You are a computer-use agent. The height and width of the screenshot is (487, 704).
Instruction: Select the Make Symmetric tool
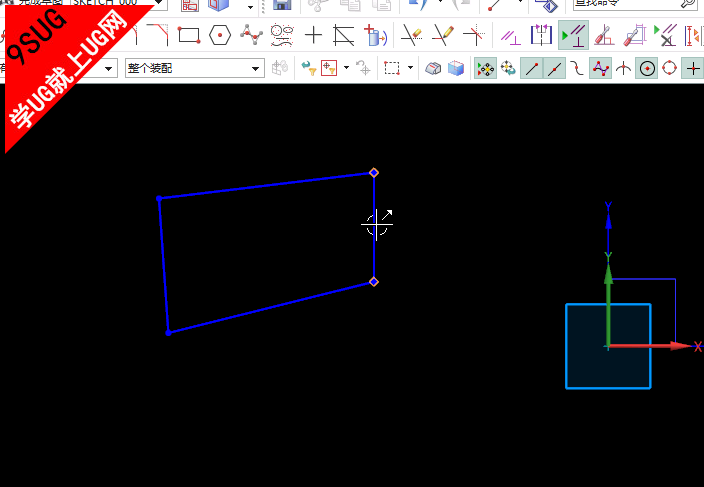[x=541, y=35]
